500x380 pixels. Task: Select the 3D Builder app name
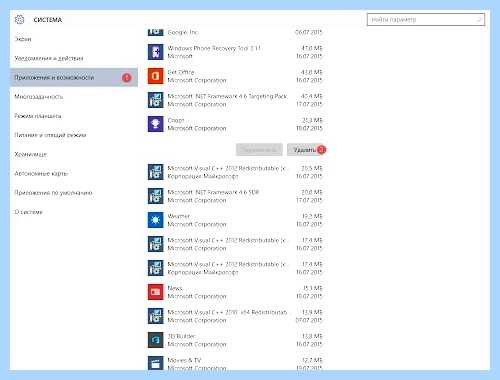tap(181, 336)
